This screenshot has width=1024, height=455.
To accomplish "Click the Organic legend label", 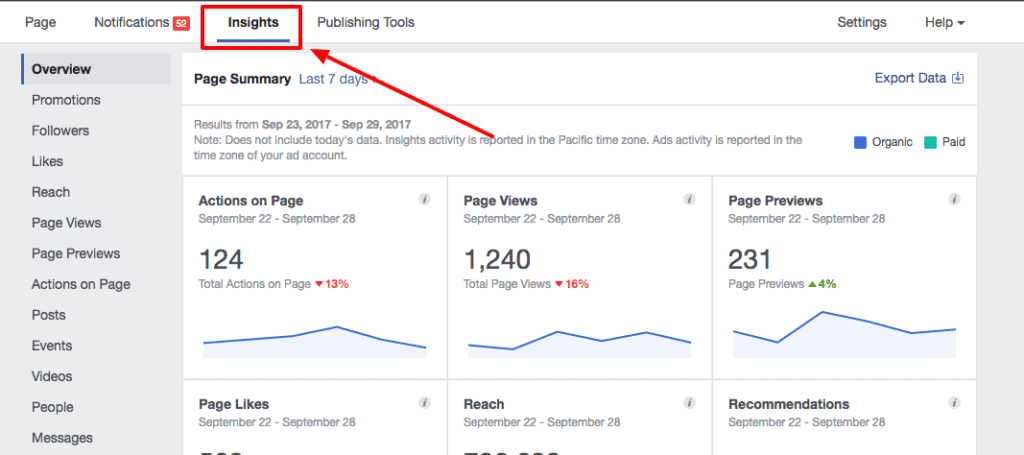I will [x=892, y=142].
